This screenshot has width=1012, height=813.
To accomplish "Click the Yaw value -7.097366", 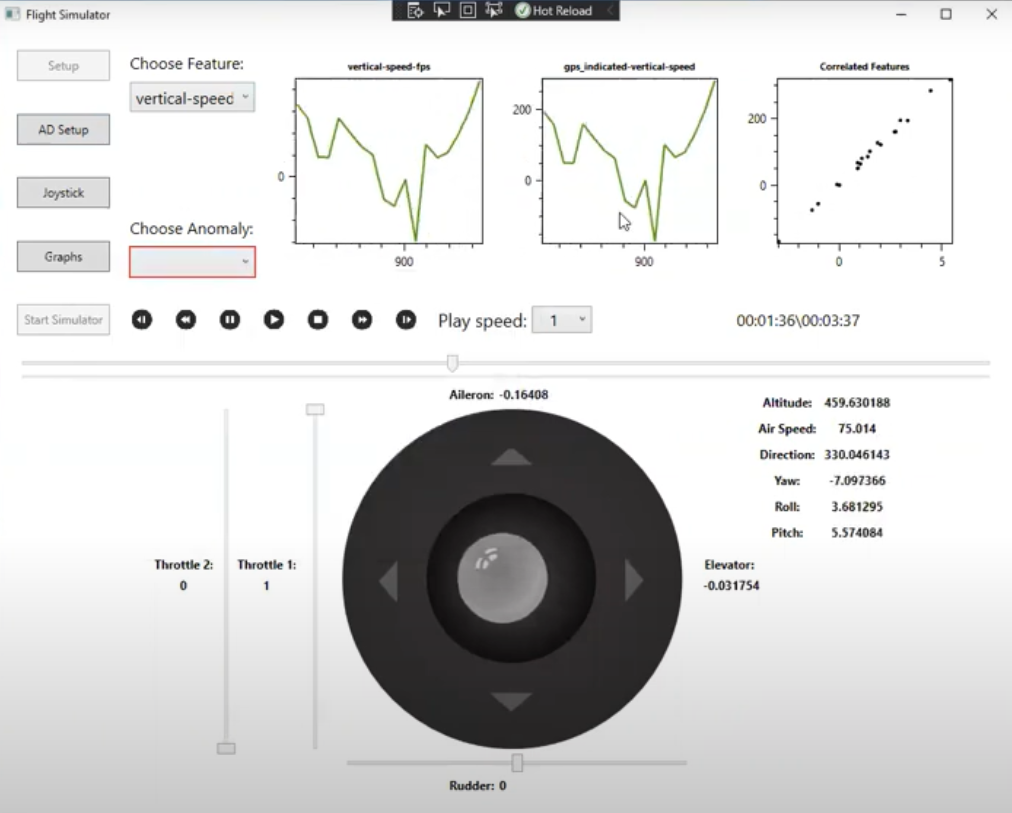I will (x=857, y=481).
